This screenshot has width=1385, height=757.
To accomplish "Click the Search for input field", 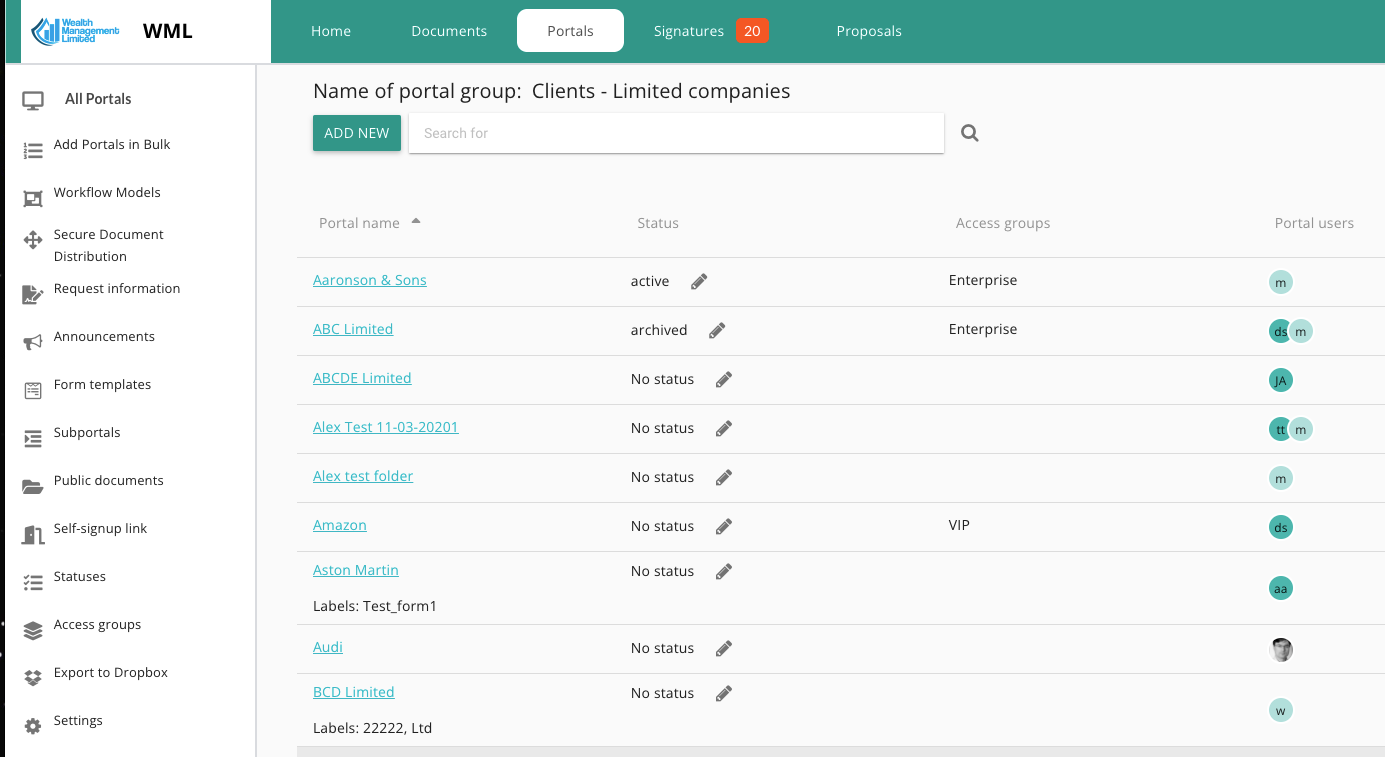I will pos(676,132).
